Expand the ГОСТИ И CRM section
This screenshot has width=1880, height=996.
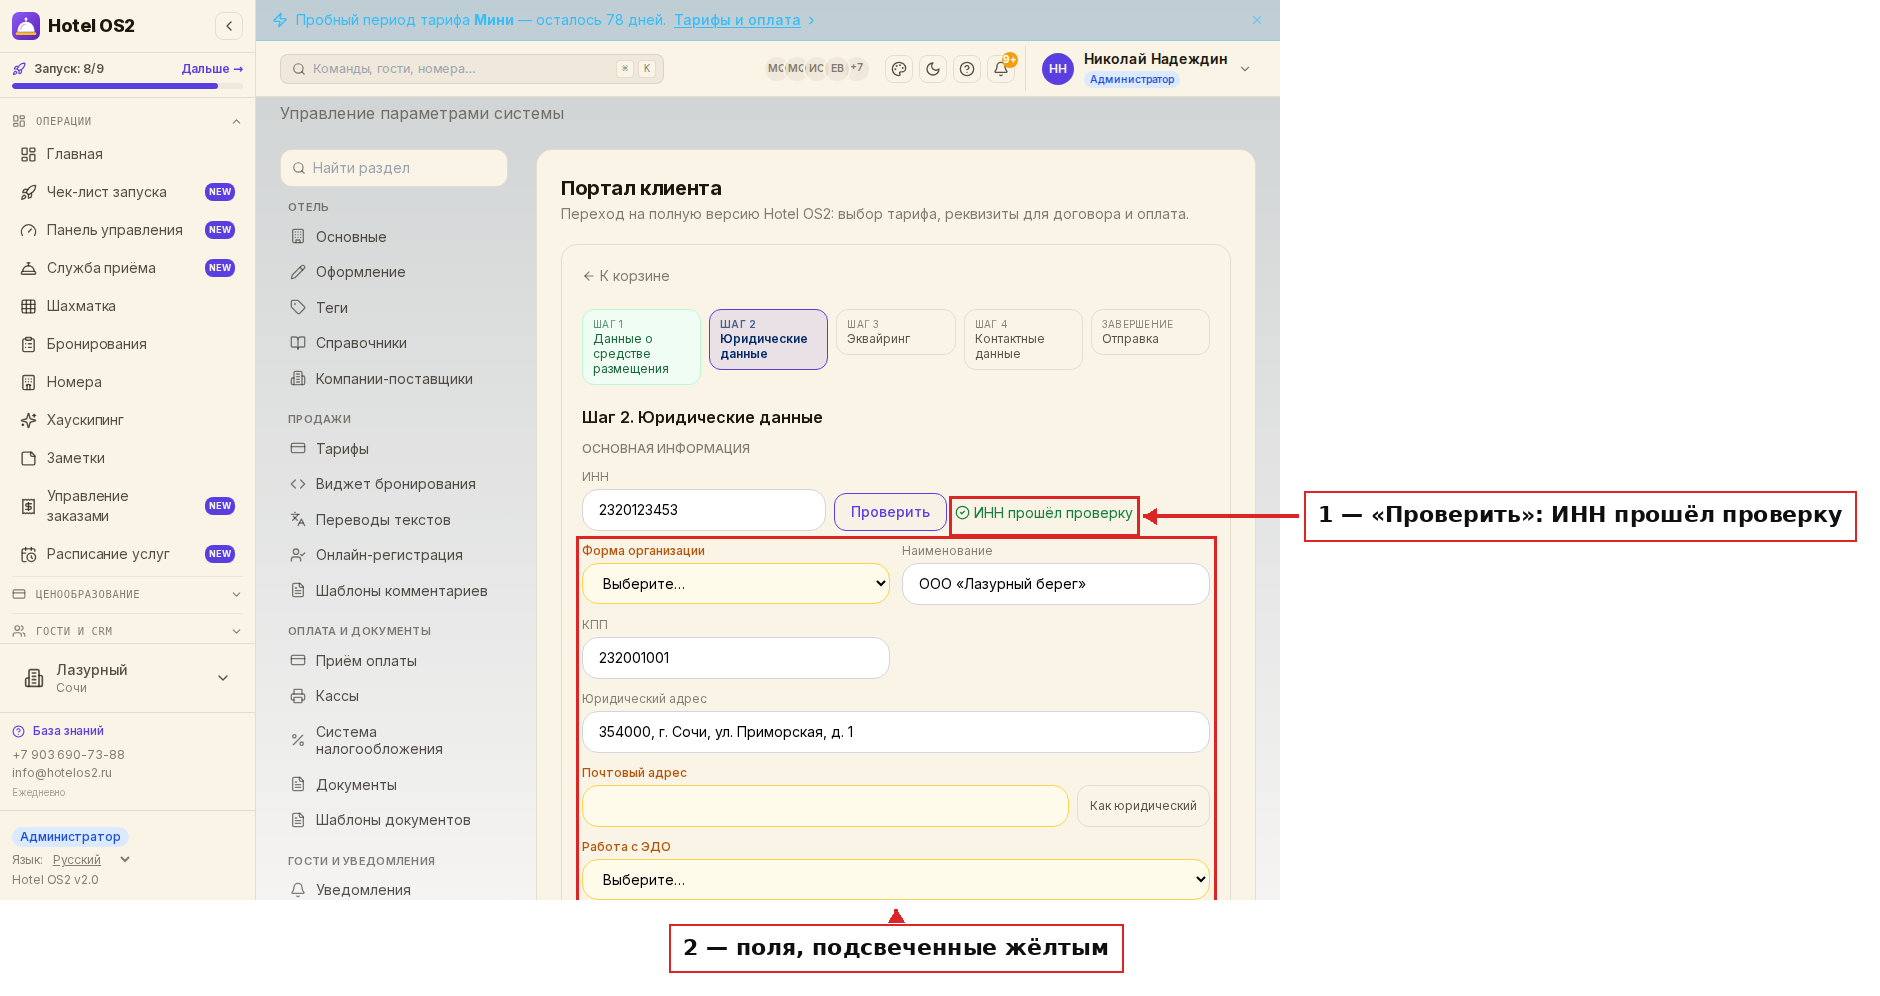coord(127,631)
